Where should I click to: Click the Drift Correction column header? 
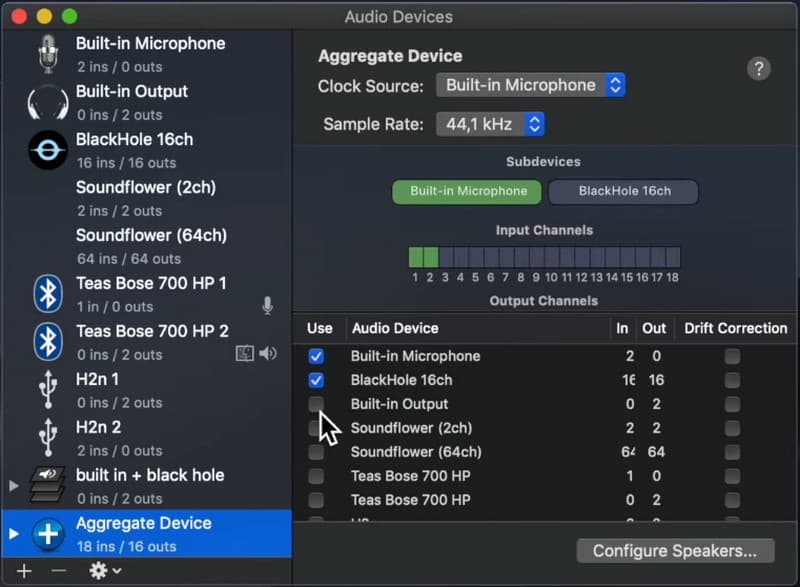click(x=736, y=328)
